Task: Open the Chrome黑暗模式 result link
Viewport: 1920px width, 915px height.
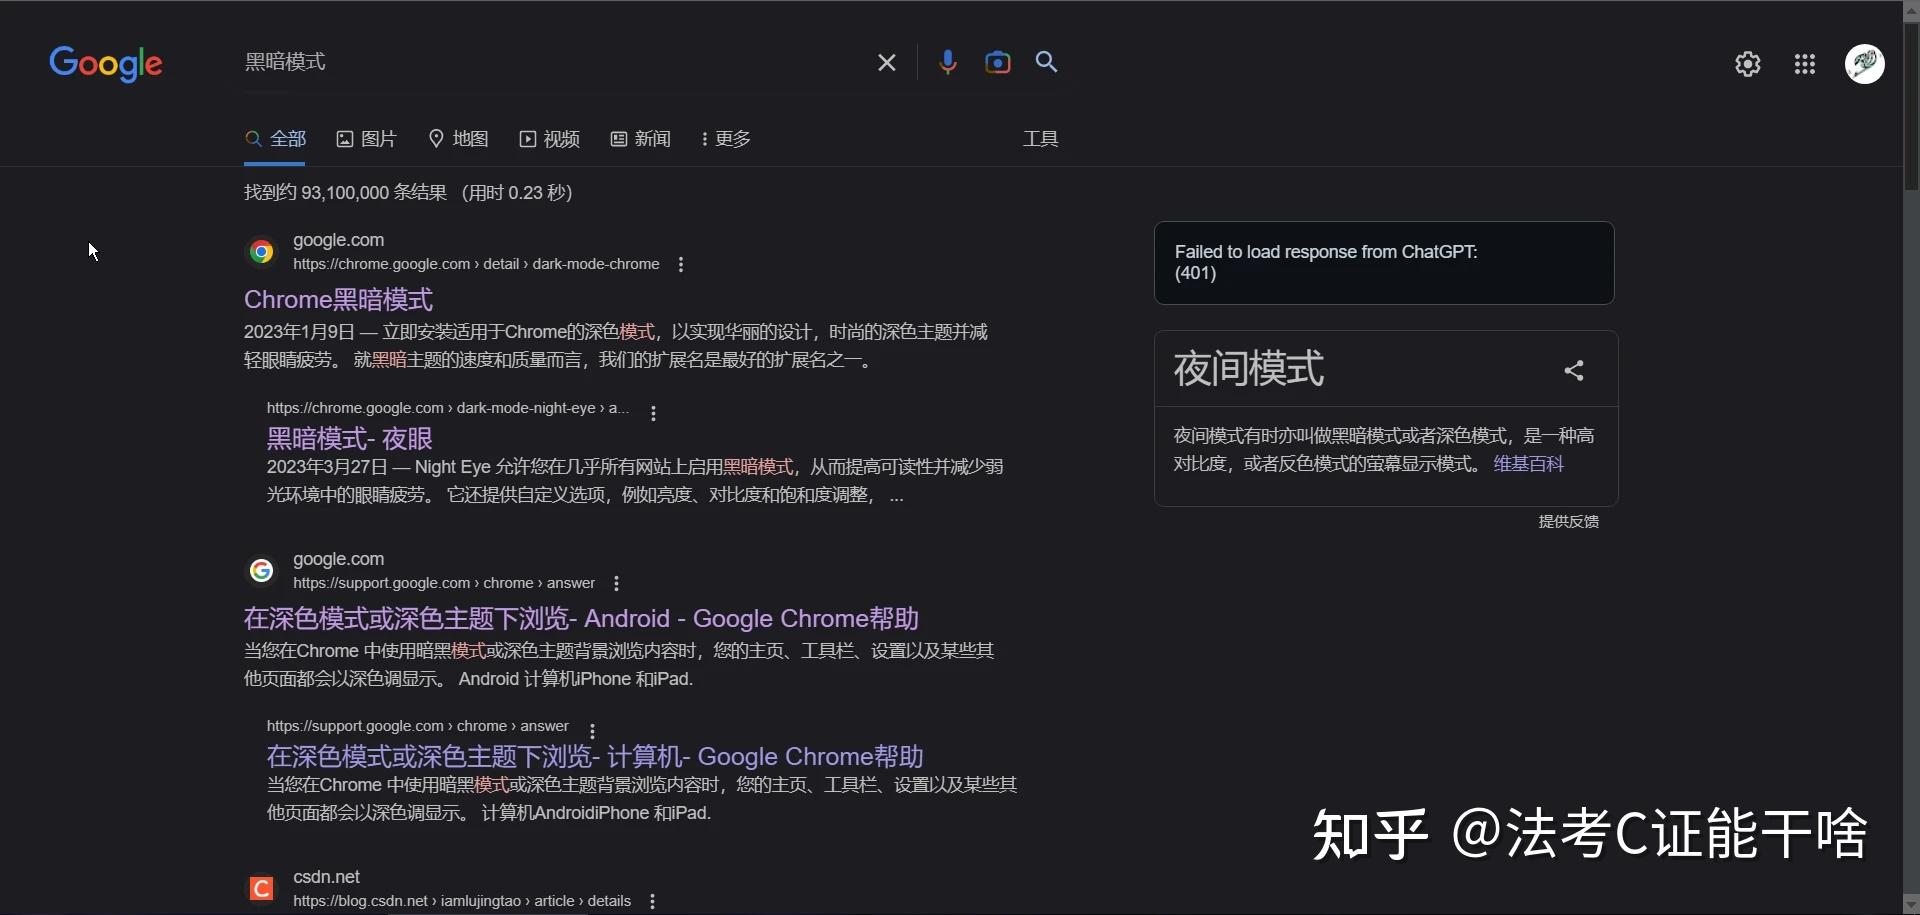Action: 338,299
